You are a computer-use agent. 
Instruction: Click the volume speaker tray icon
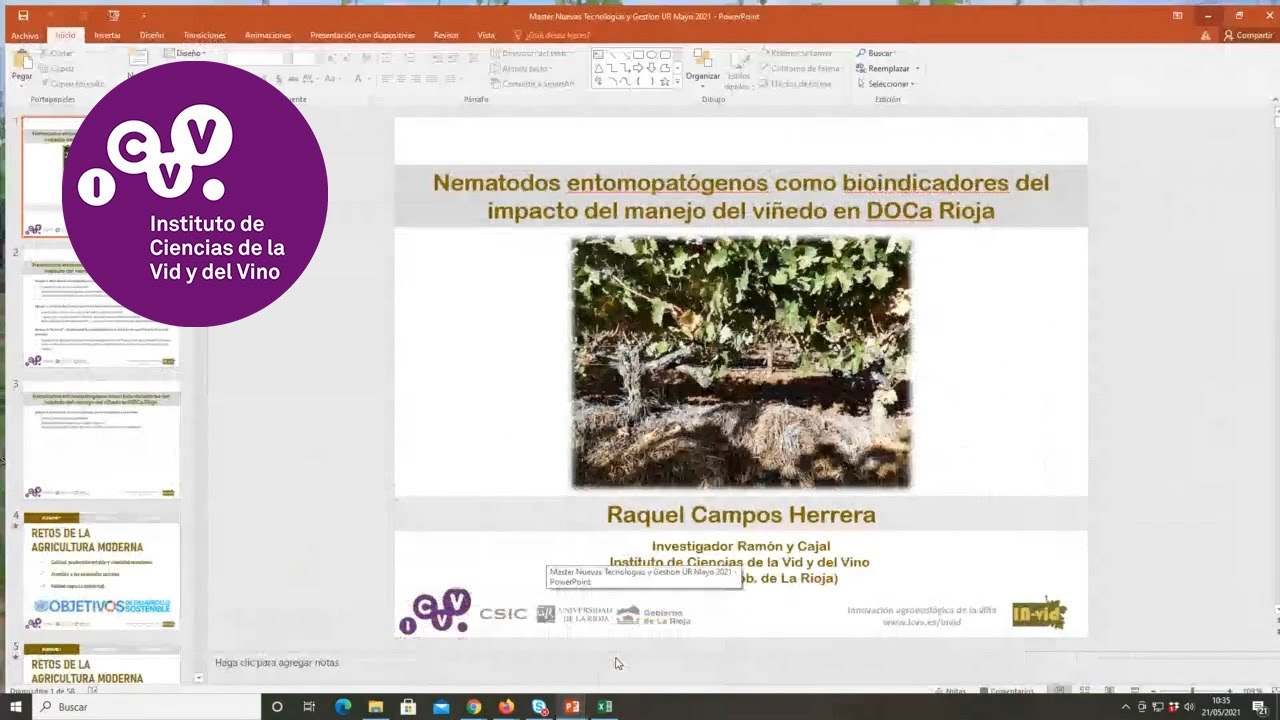coord(1189,707)
